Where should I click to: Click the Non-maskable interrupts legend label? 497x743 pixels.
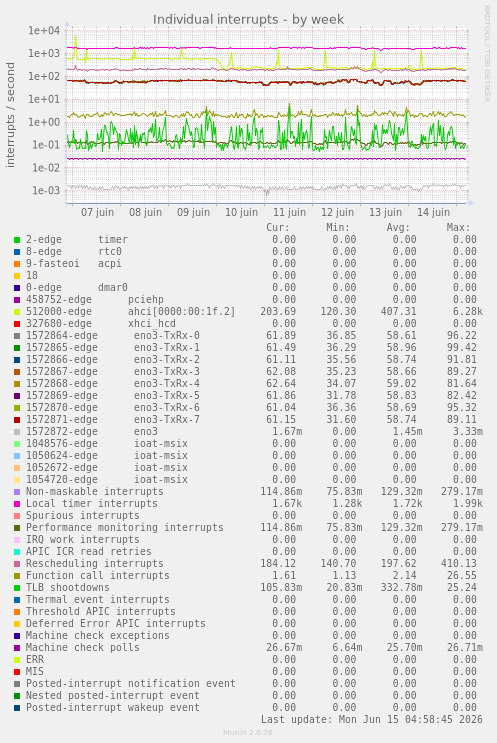pyautogui.click(x=95, y=491)
